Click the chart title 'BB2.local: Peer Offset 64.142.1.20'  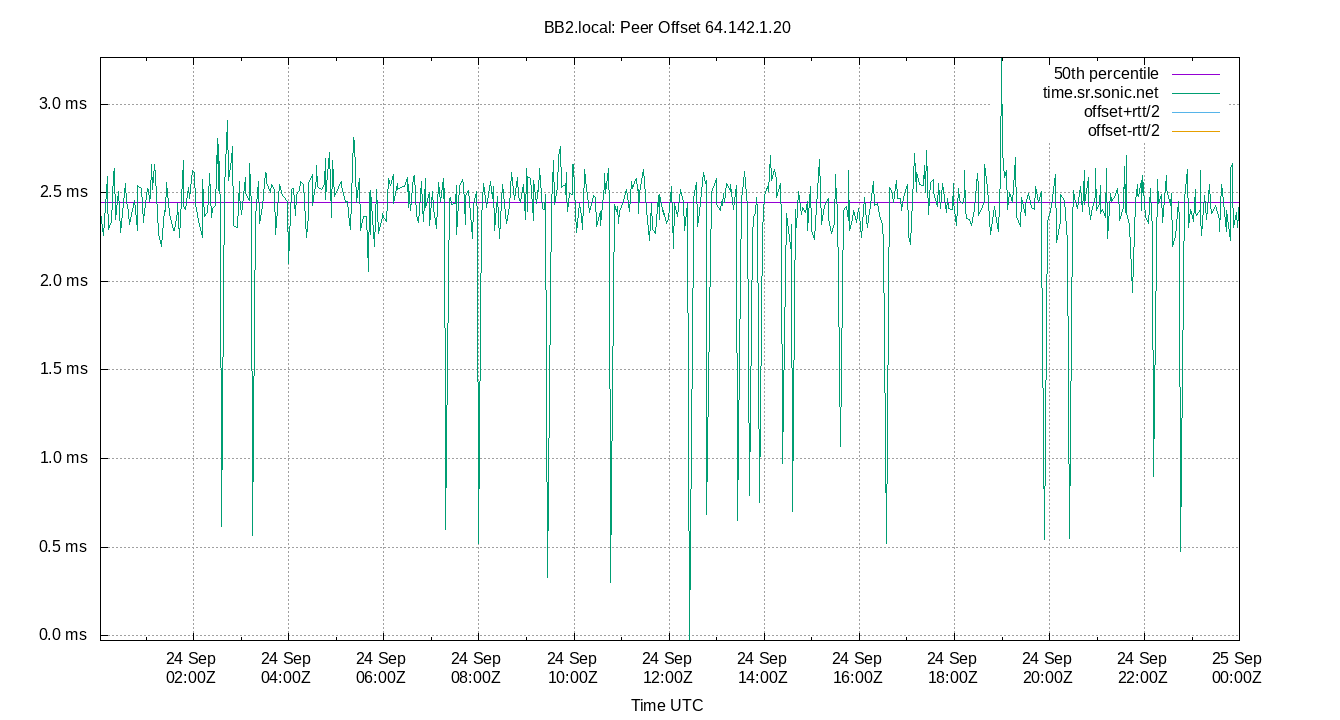(669, 28)
